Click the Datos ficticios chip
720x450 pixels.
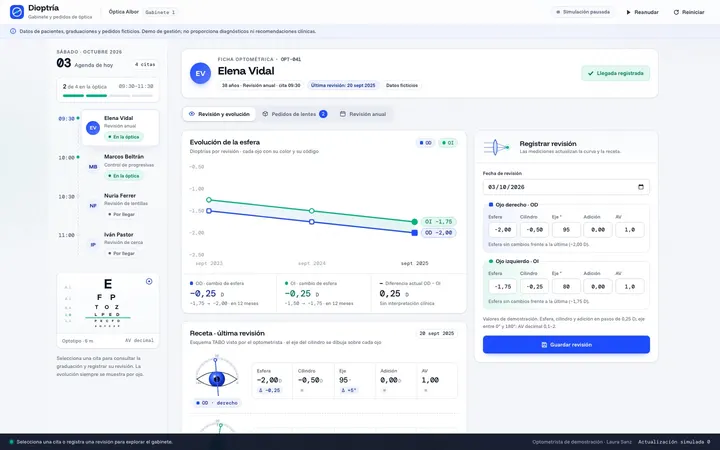coord(402,85)
